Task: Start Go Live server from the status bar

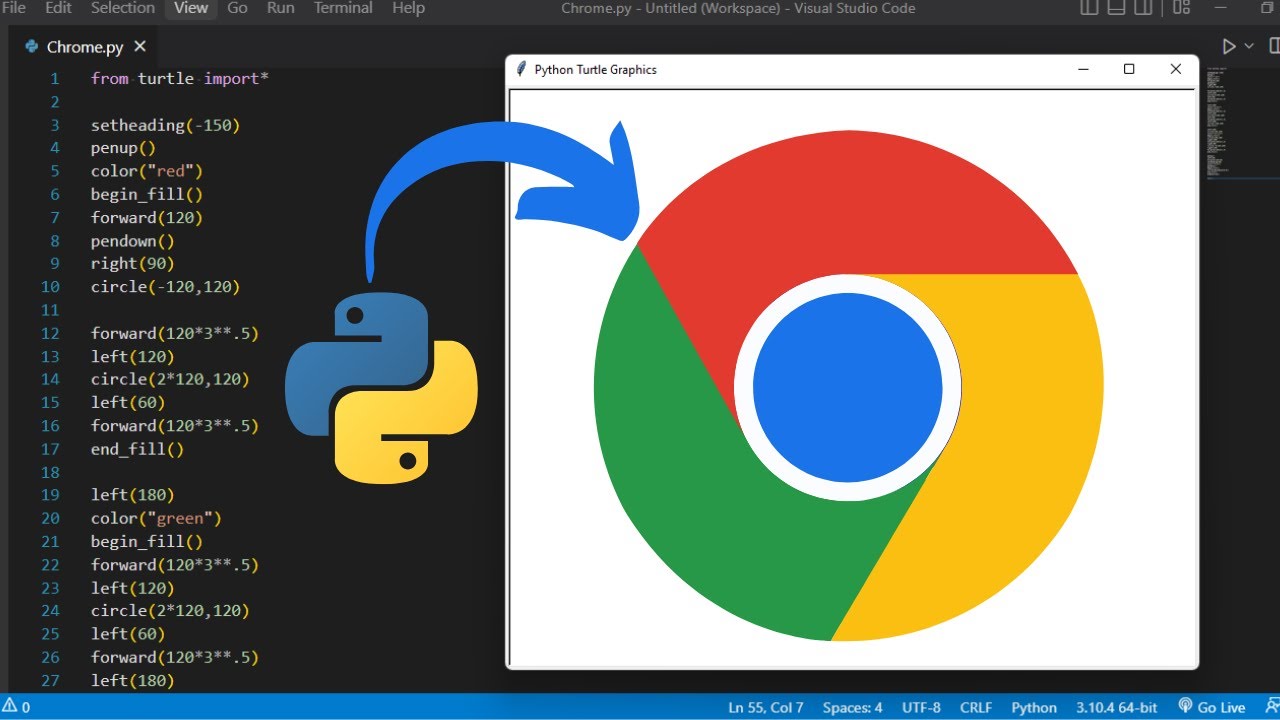Action: pyautogui.click(x=1212, y=707)
